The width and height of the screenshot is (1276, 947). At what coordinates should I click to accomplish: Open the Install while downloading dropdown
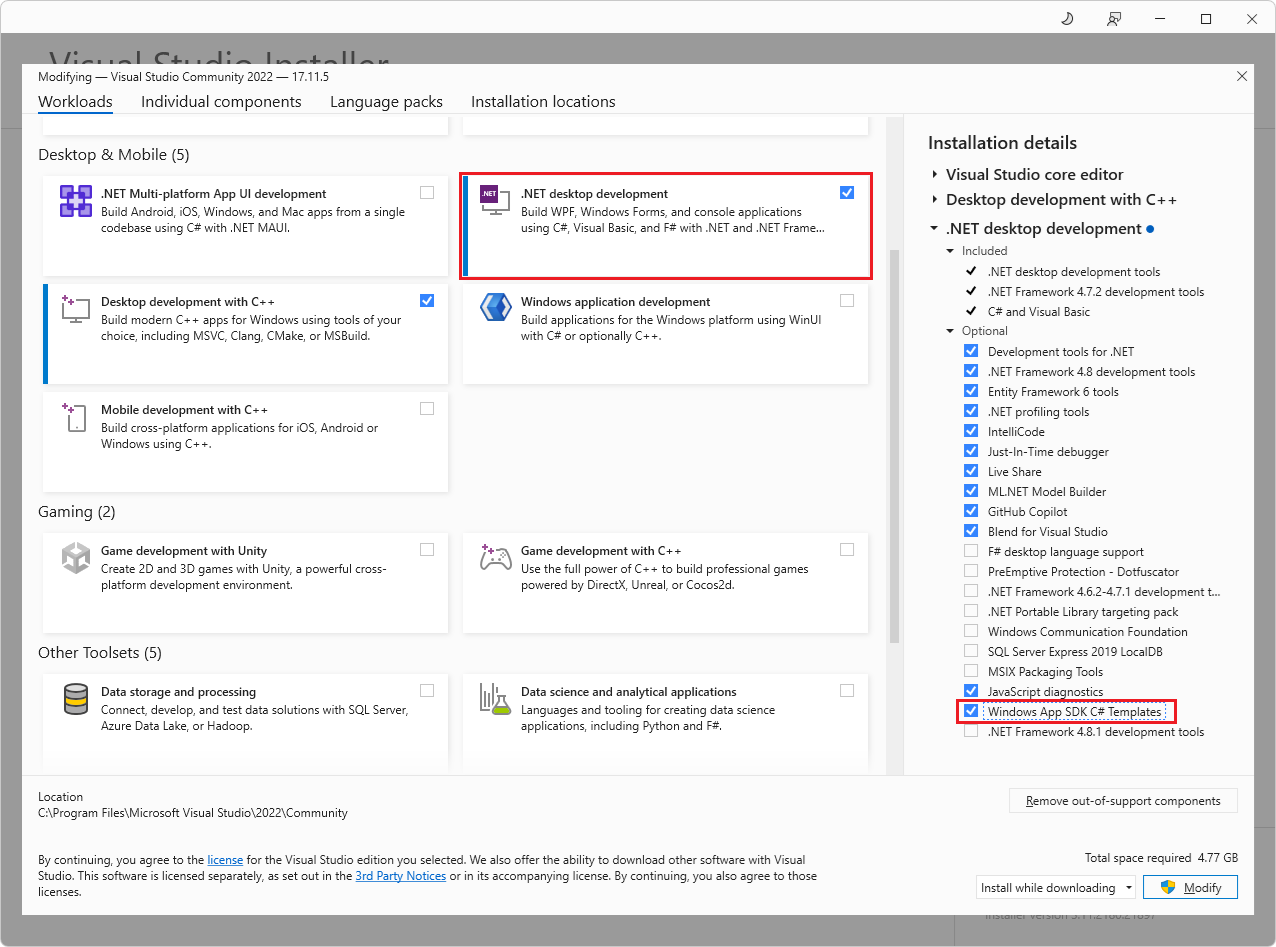[x=1055, y=887]
